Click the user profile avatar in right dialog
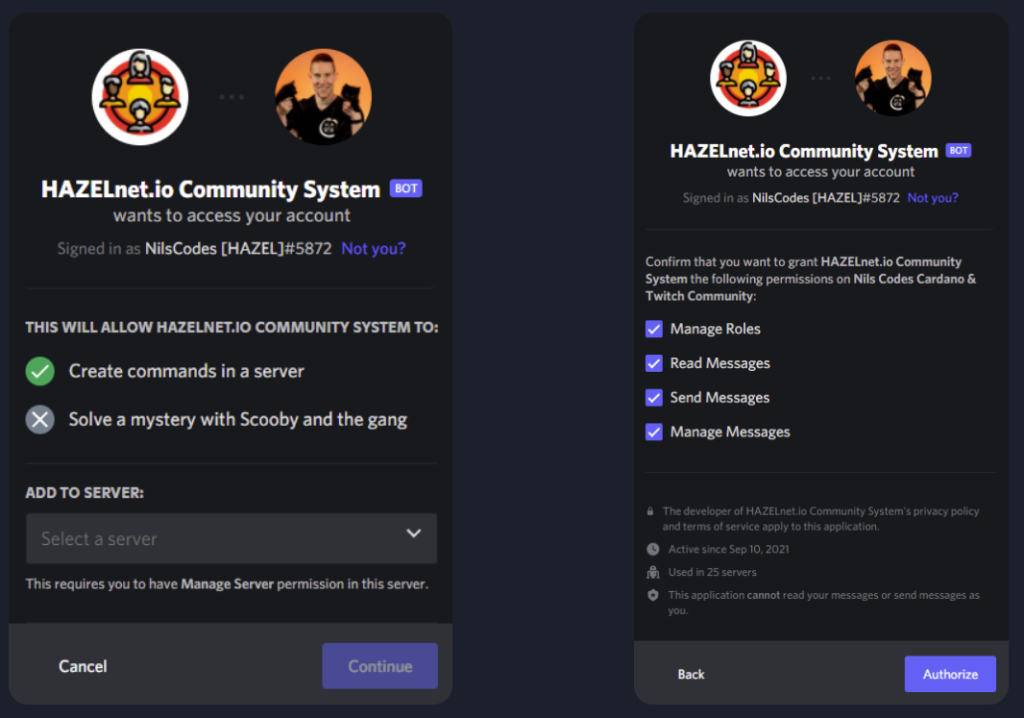Viewport: 1024px width, 718px height. pyautogui.click(x=893, y=78)
